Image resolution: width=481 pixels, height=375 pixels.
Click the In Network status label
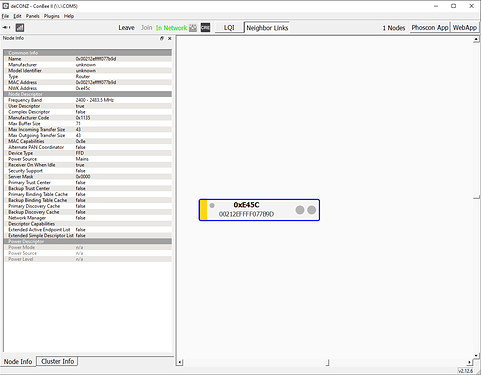click(171, 28)
